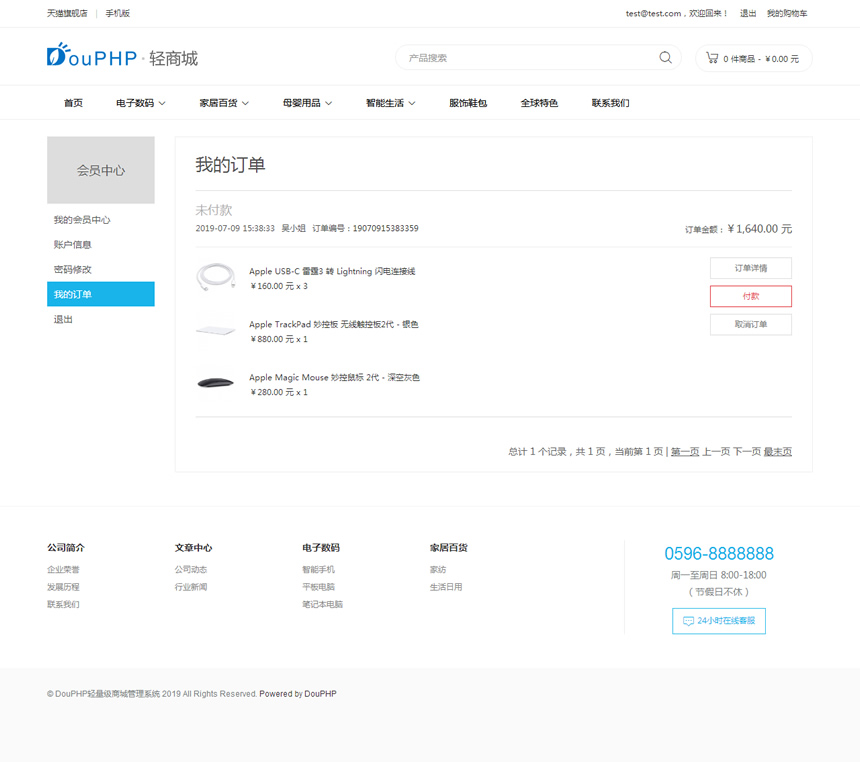Expand the 家居百货 dropdown arrow
This screenshot has height=762, width=860.
(x=246, y=103)
